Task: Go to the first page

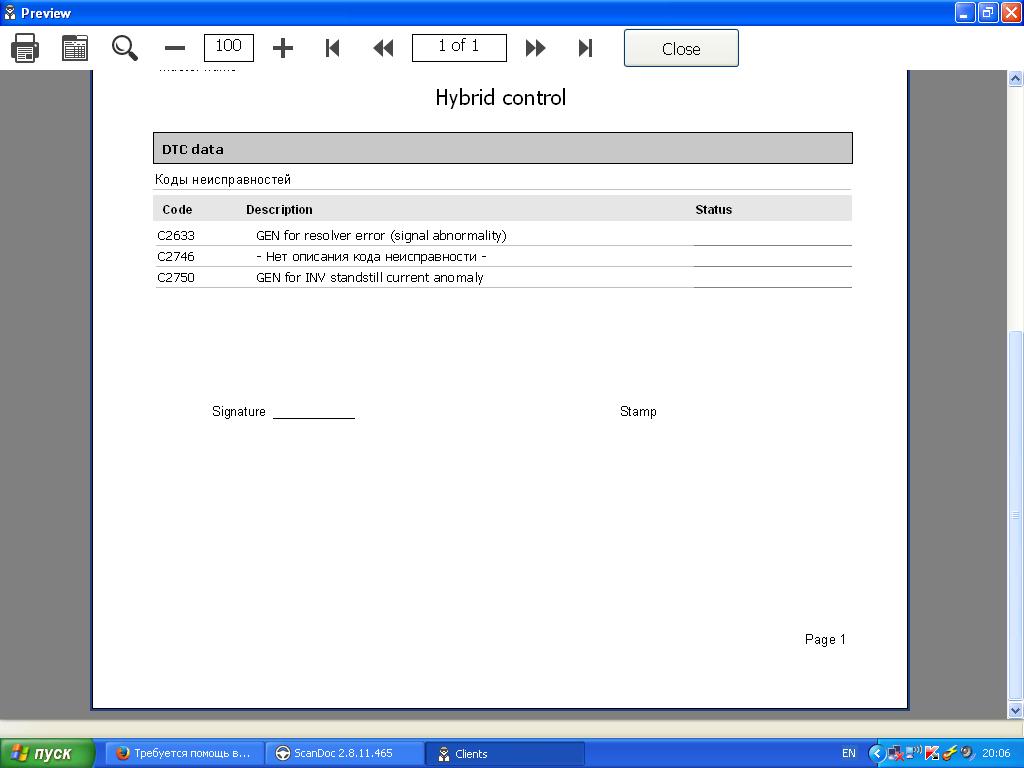Action: [x=332, y=48]
